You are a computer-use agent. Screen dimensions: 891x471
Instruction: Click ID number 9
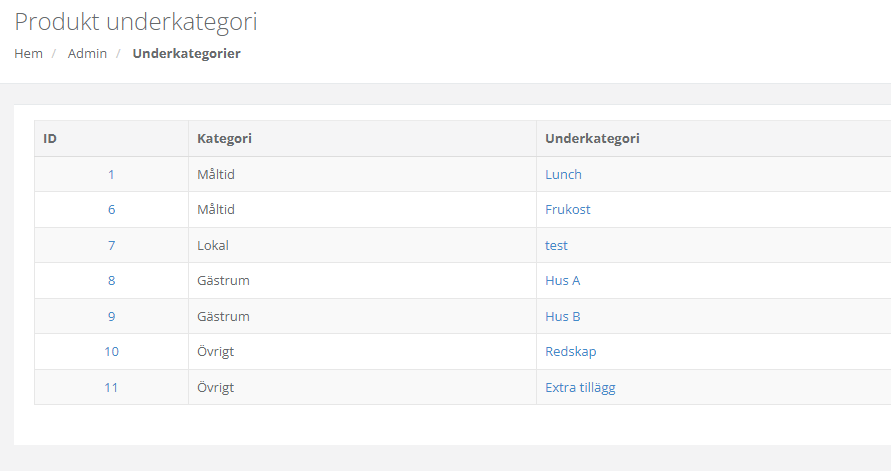pyautogui.click(x=111, y=317)
